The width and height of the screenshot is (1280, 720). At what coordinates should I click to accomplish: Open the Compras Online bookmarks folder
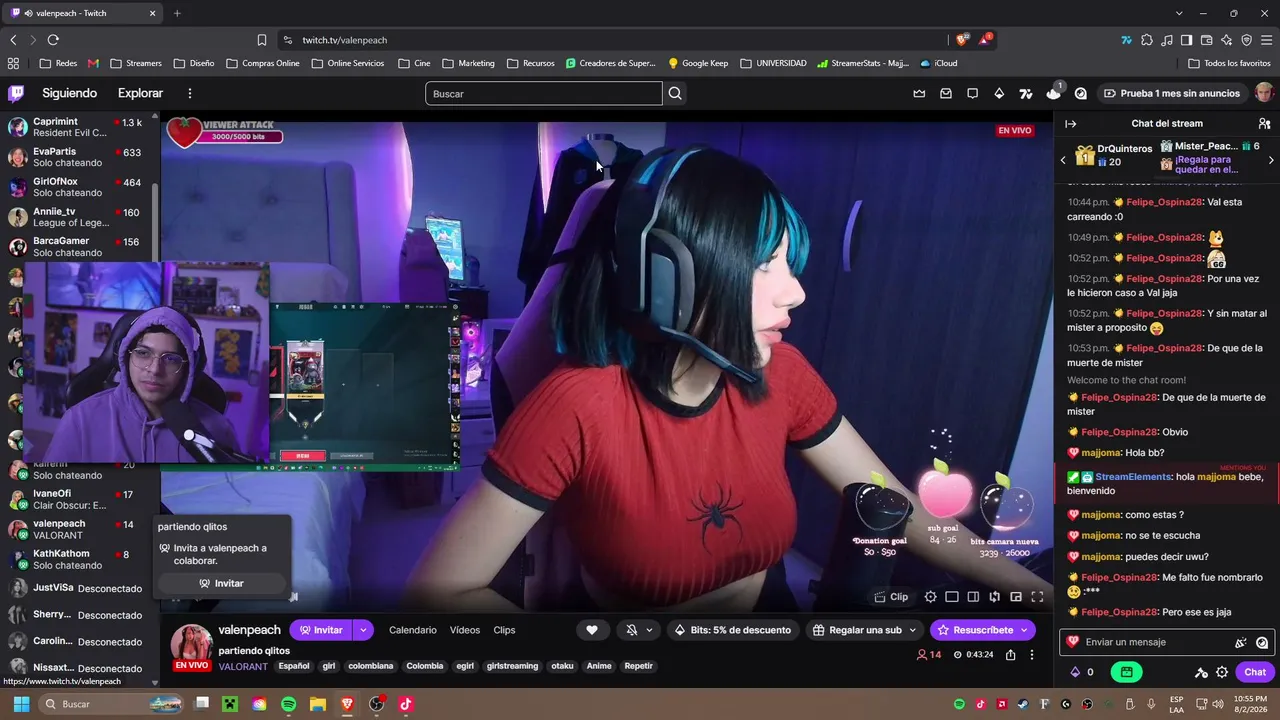[x=263, y=63]
